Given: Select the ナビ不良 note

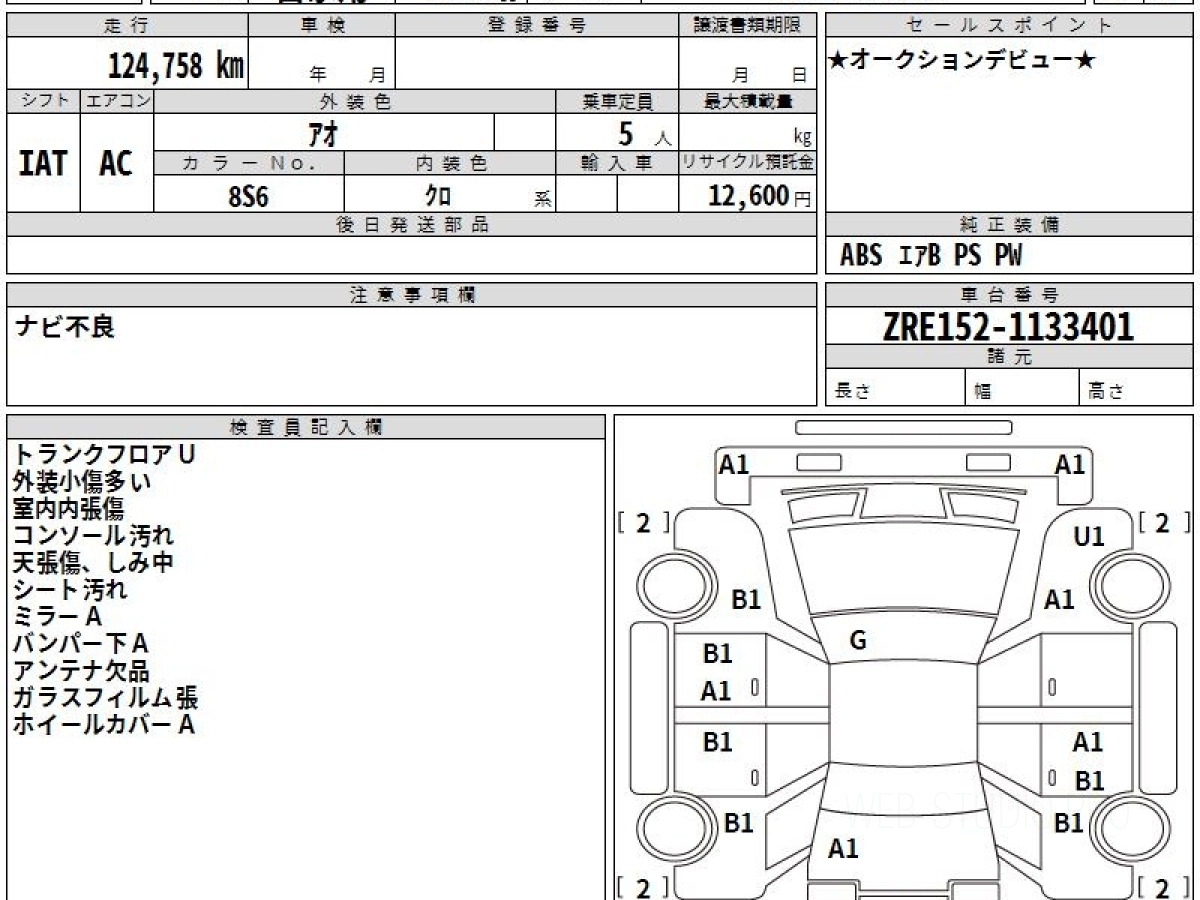Looking at the screenshot, I should [x=65, y=326].
